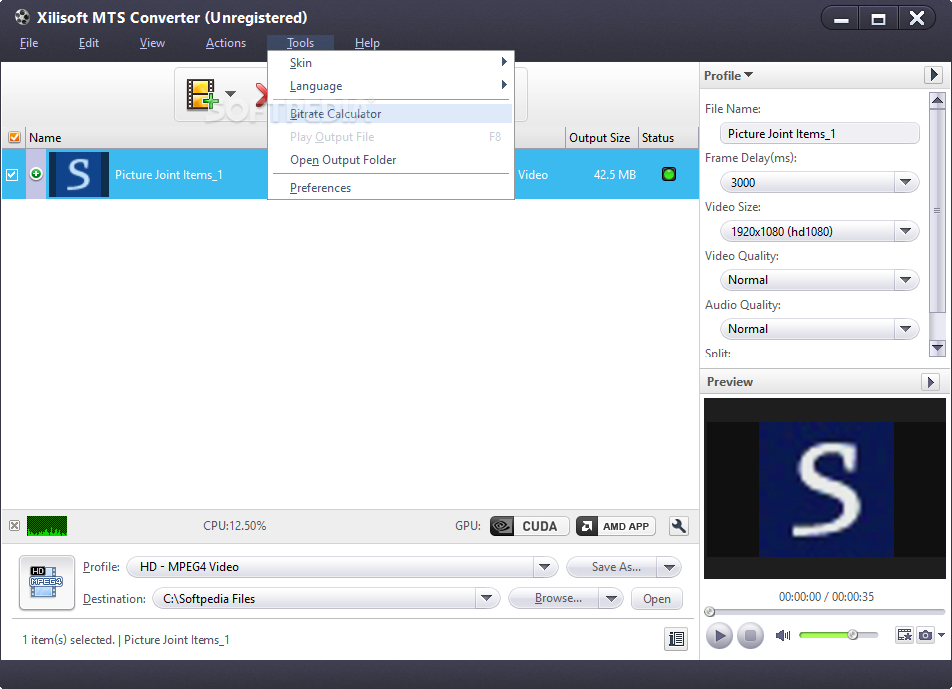The image size is (952, 689).
Task: Click the Add File film strip icon
Action: (x=202, y=94)
